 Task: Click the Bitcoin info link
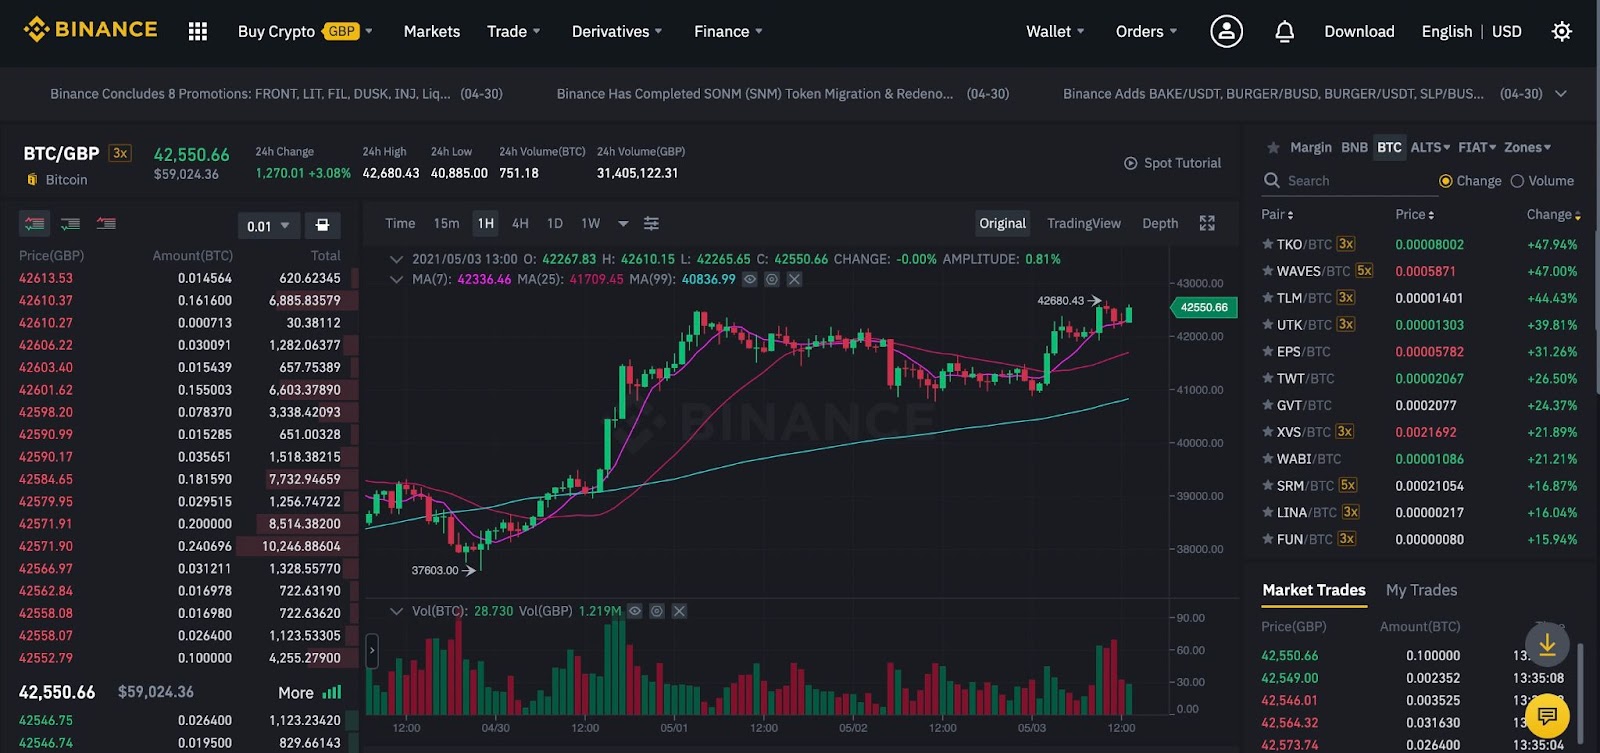pos(57,180)
